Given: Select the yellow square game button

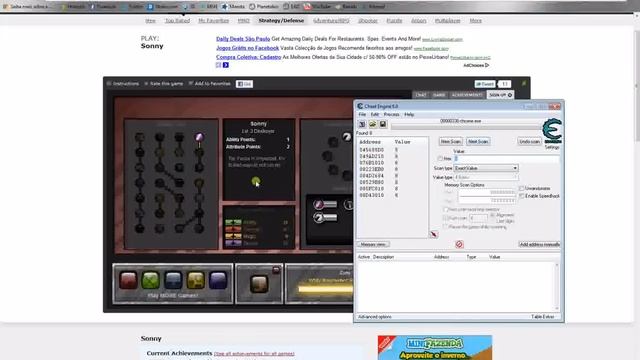Looking at the screenshot, I should point(196,280).
